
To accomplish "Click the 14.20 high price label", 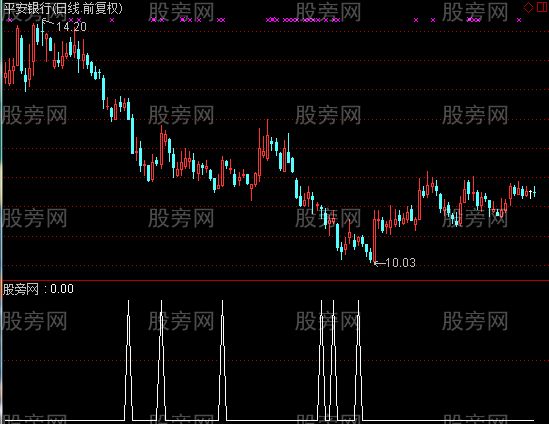I will (x=71, y=27).
